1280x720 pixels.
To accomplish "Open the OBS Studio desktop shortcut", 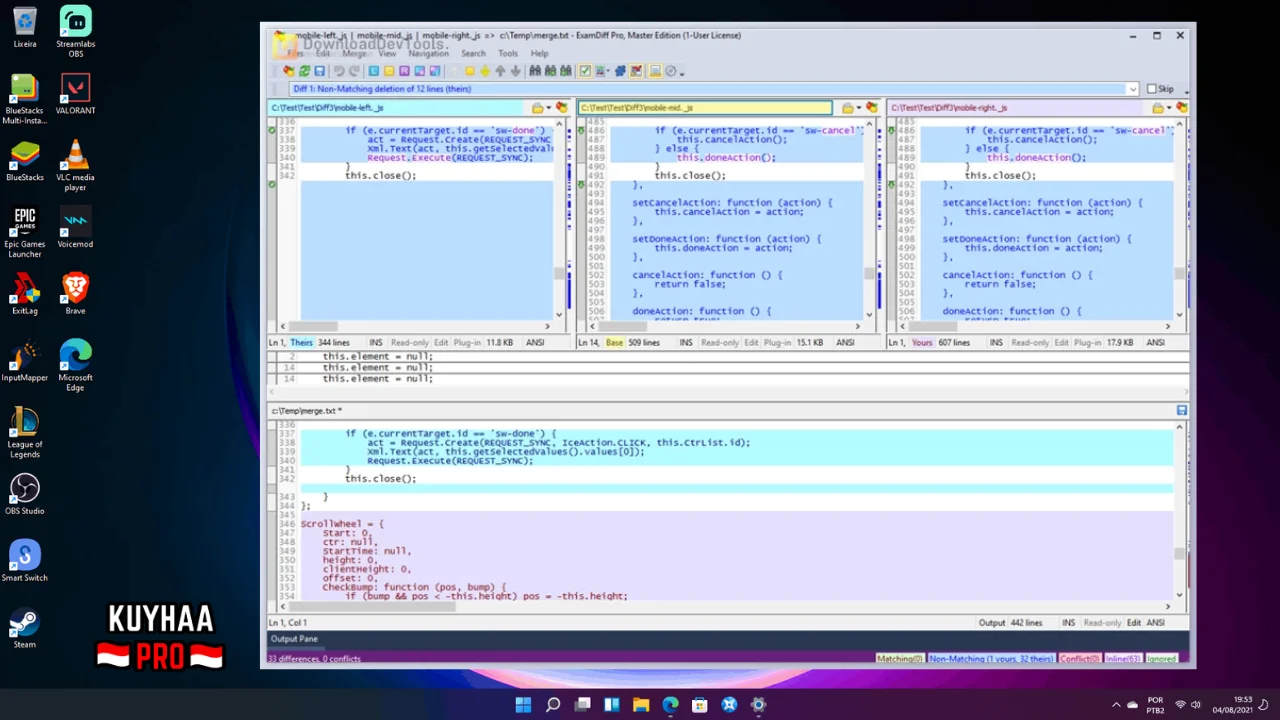I will pyautogui.click(x=25, y=494).
